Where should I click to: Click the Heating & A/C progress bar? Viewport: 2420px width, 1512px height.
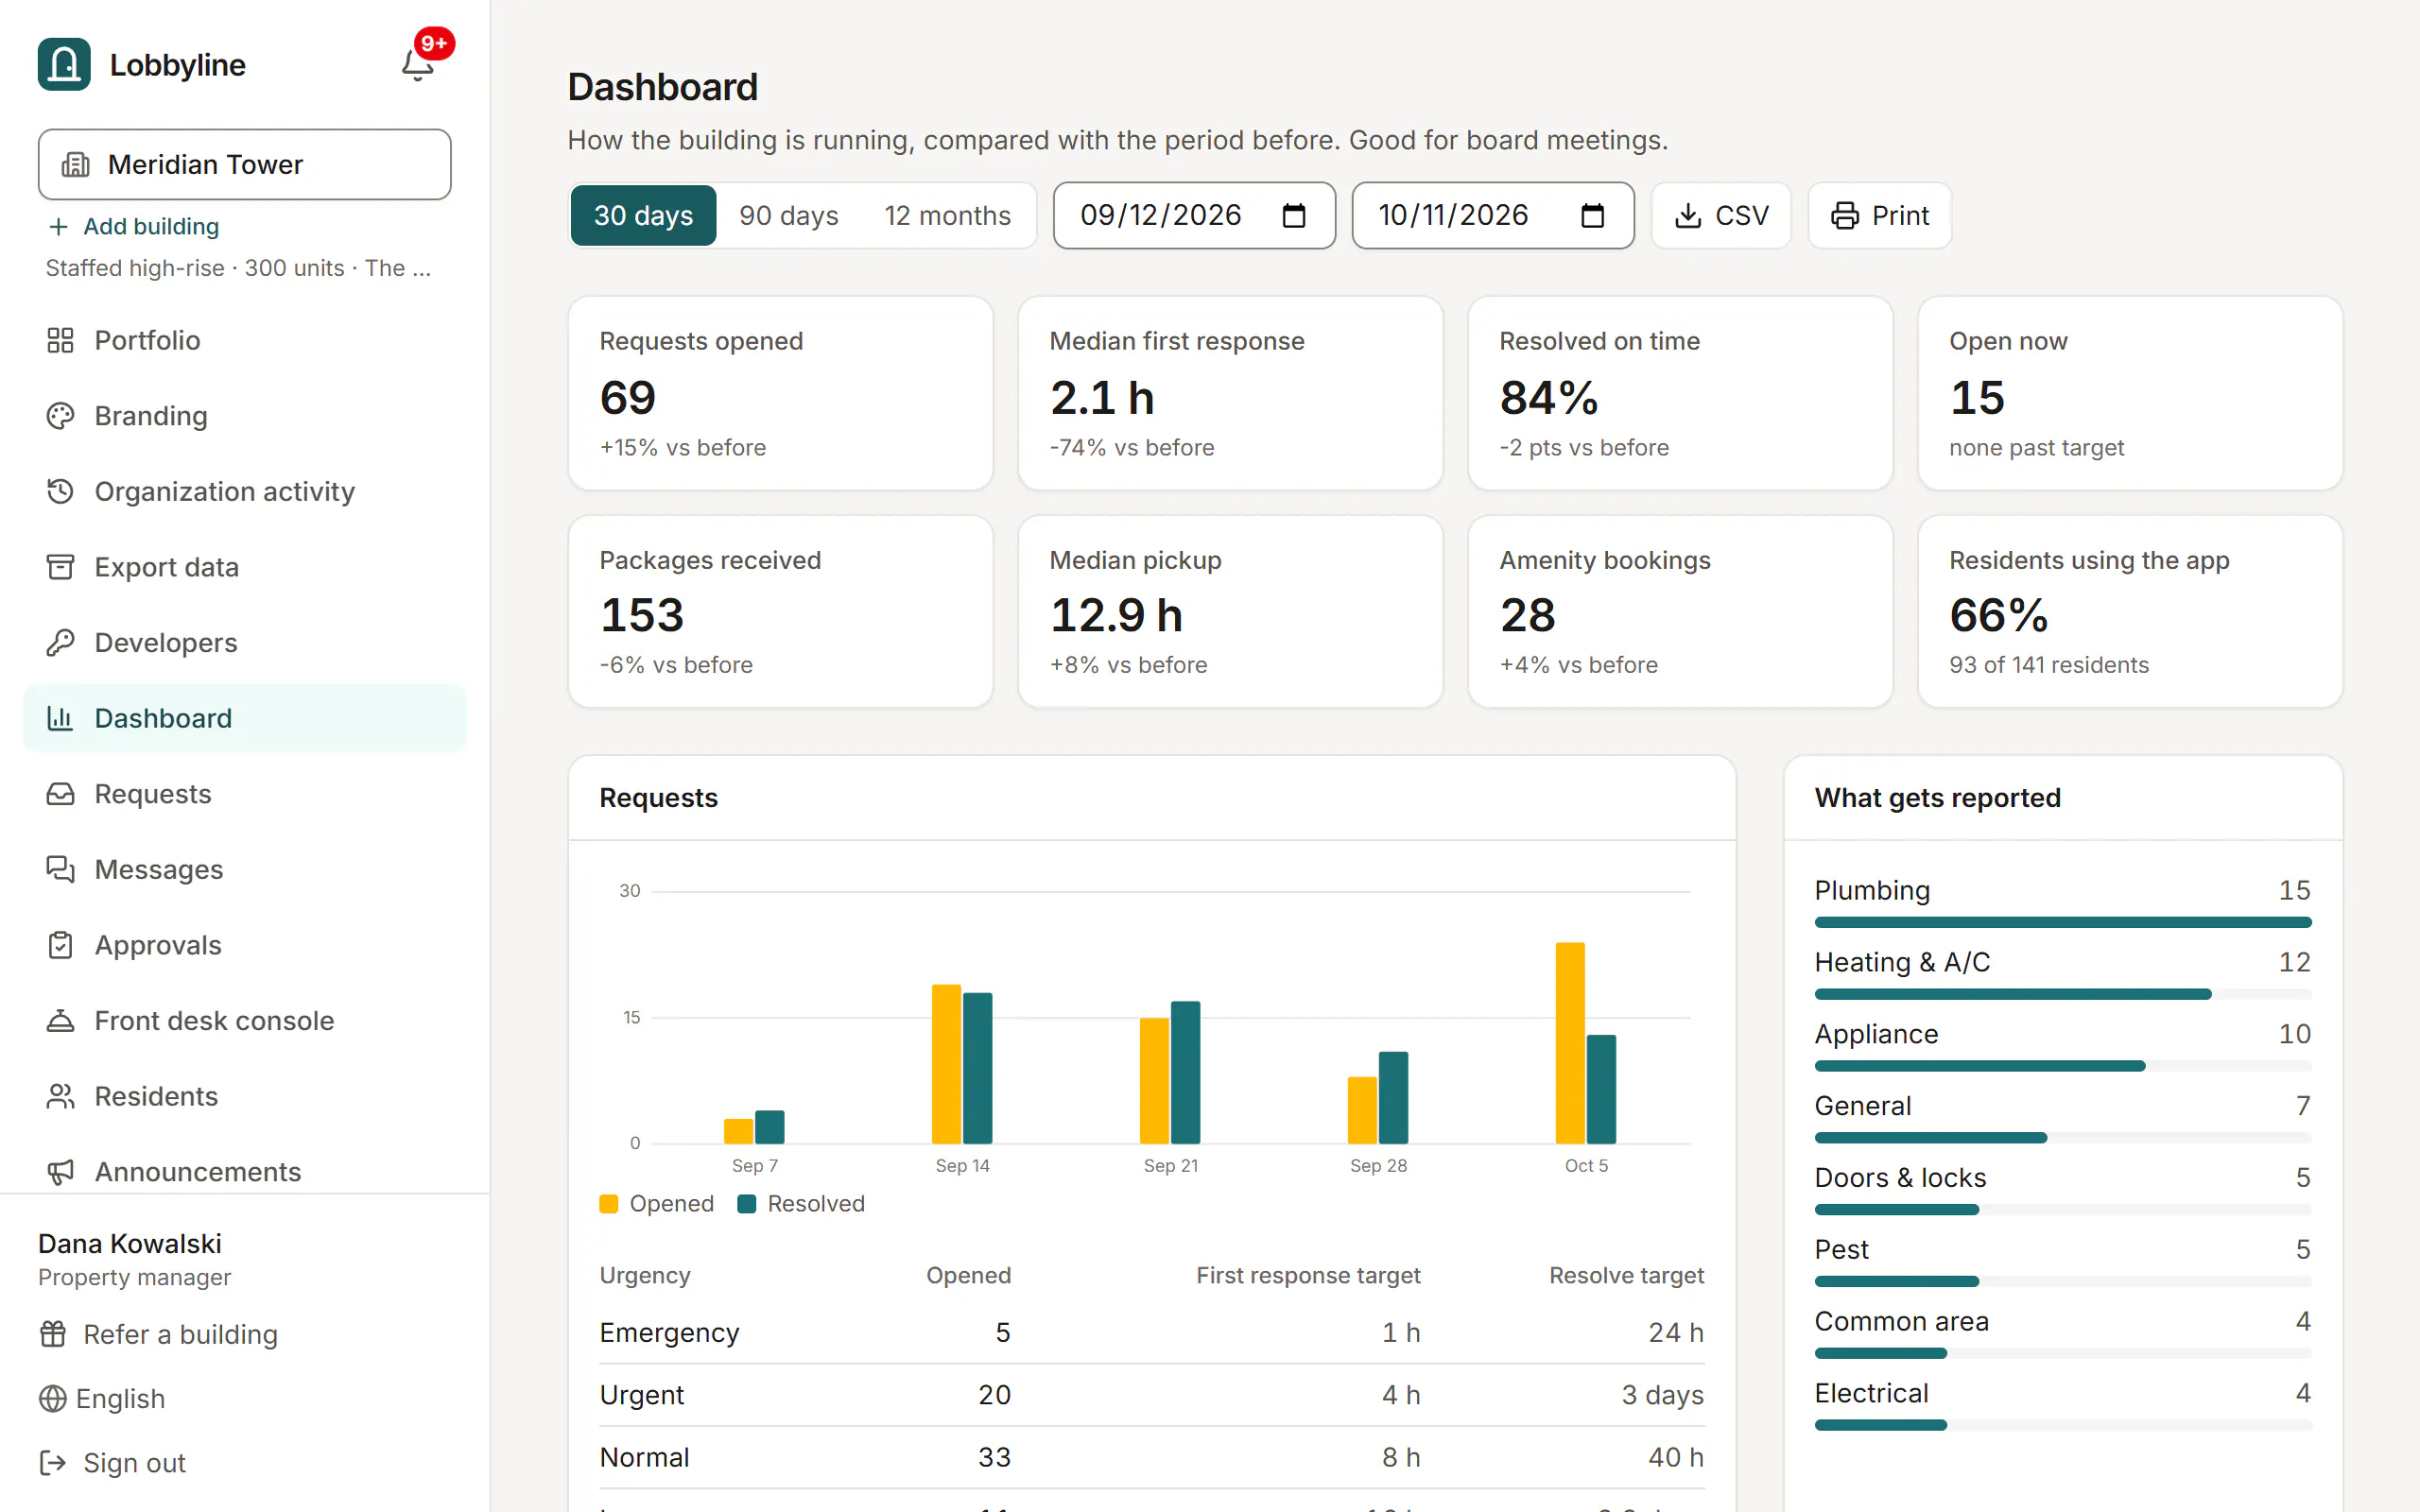(x=2063, y=994)
